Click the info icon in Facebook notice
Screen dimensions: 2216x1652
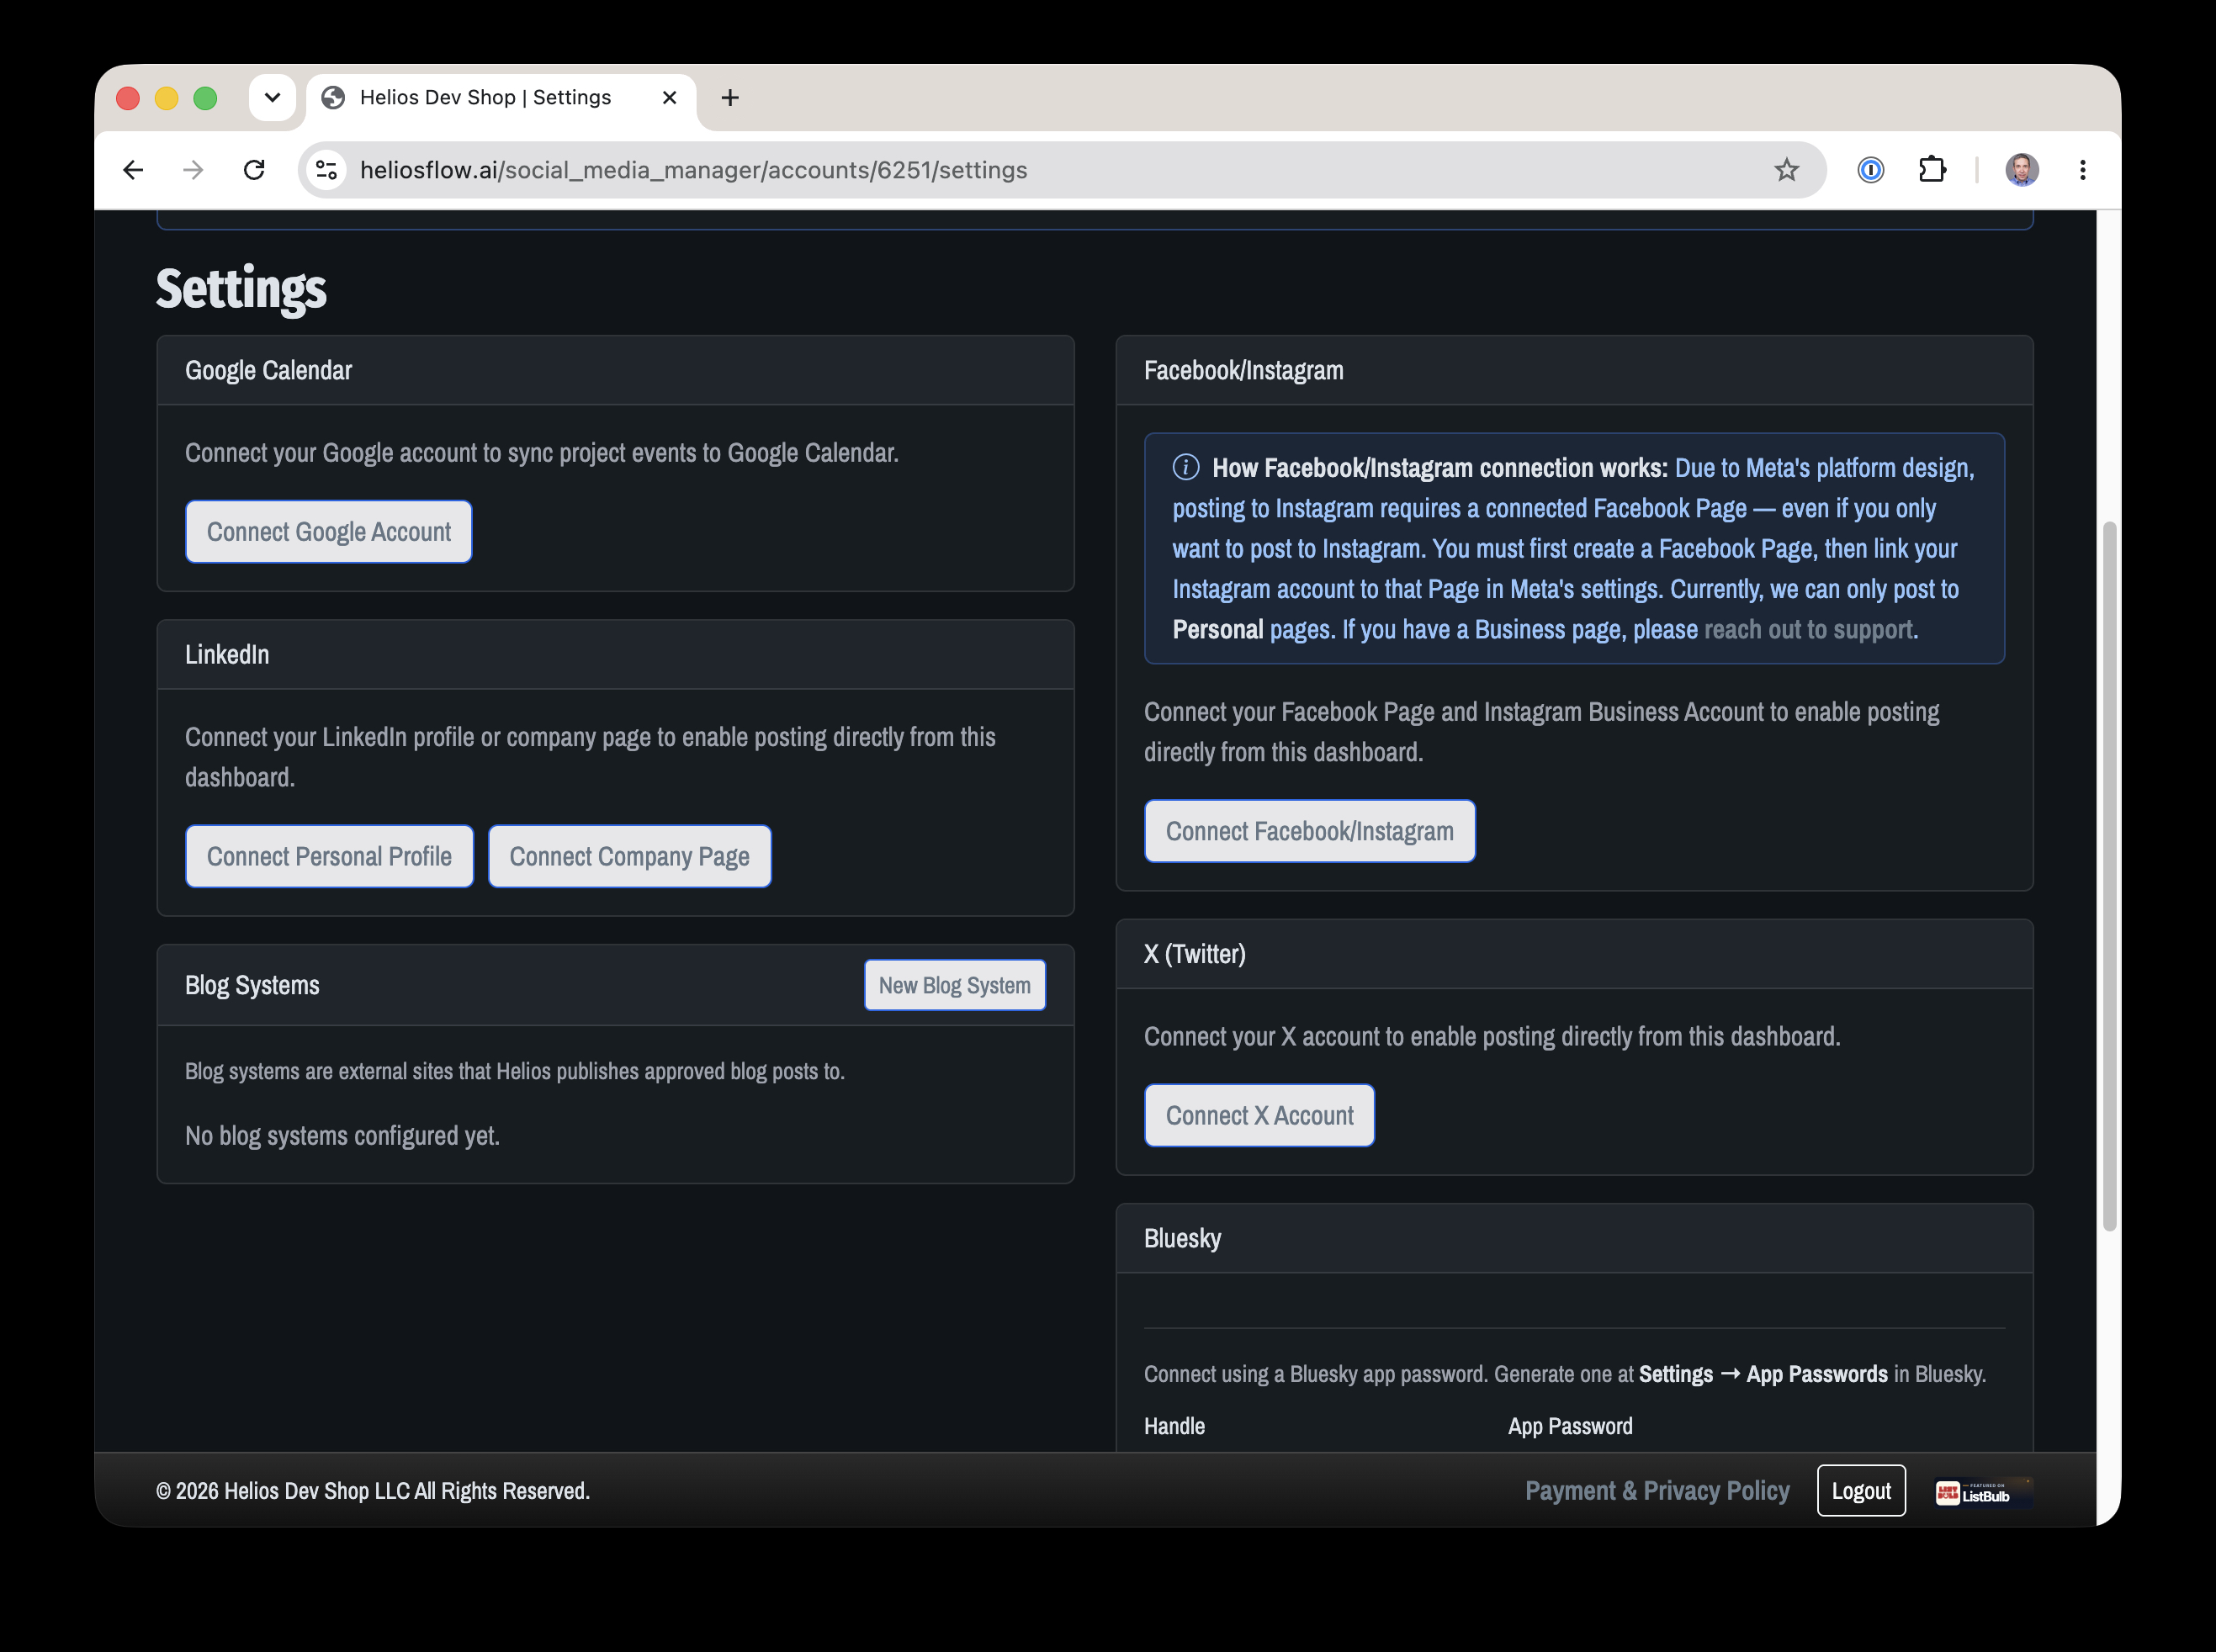(x=1185, y=467)
